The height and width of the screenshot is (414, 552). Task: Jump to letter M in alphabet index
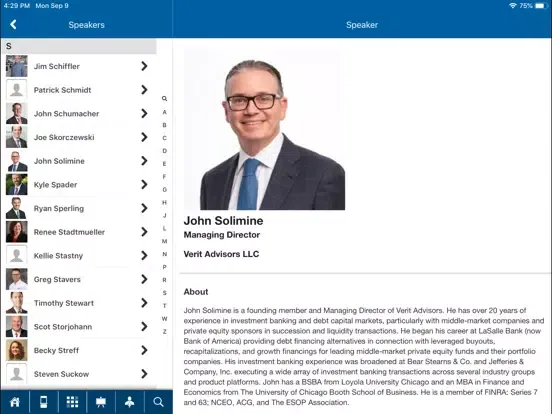tap(164, 241)
